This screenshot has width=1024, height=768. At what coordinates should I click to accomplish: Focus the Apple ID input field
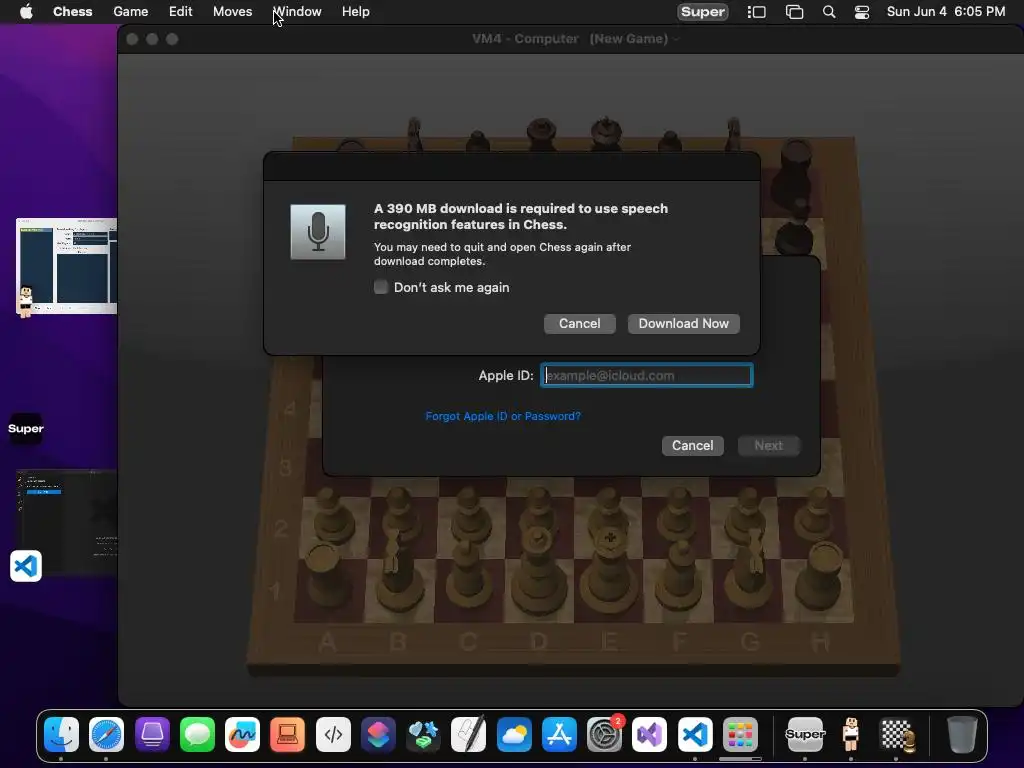[x=647, y=376]
